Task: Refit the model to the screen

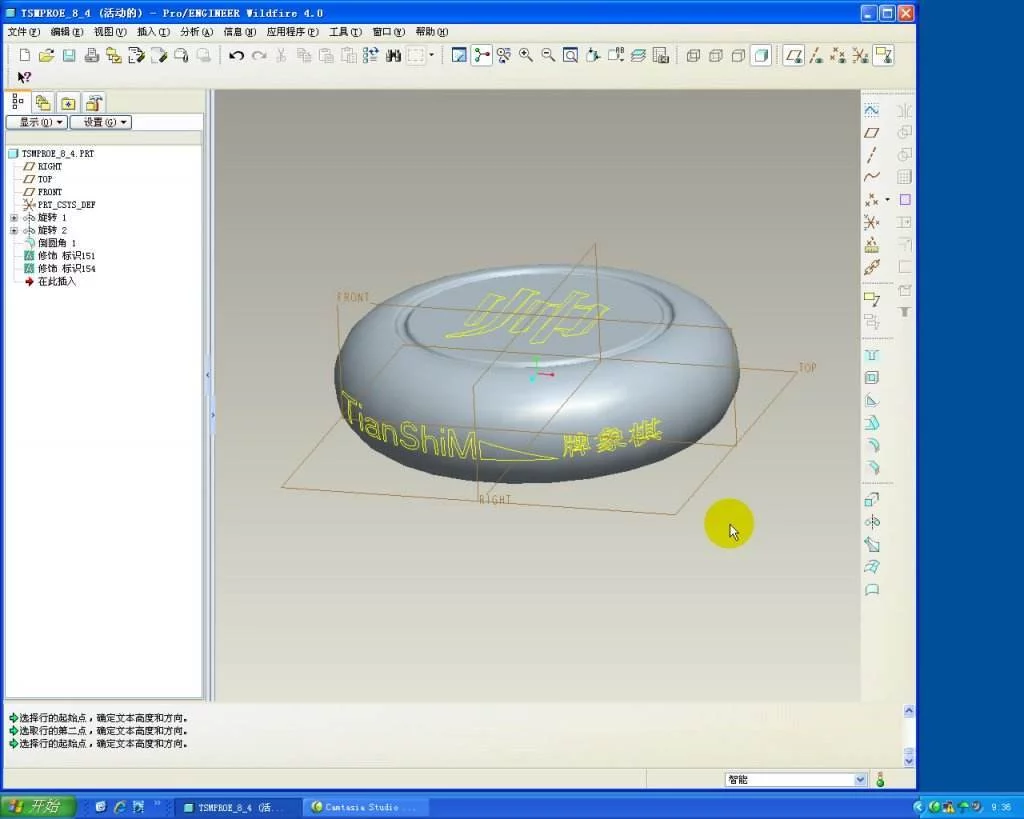Action: (x=570, y=56)
